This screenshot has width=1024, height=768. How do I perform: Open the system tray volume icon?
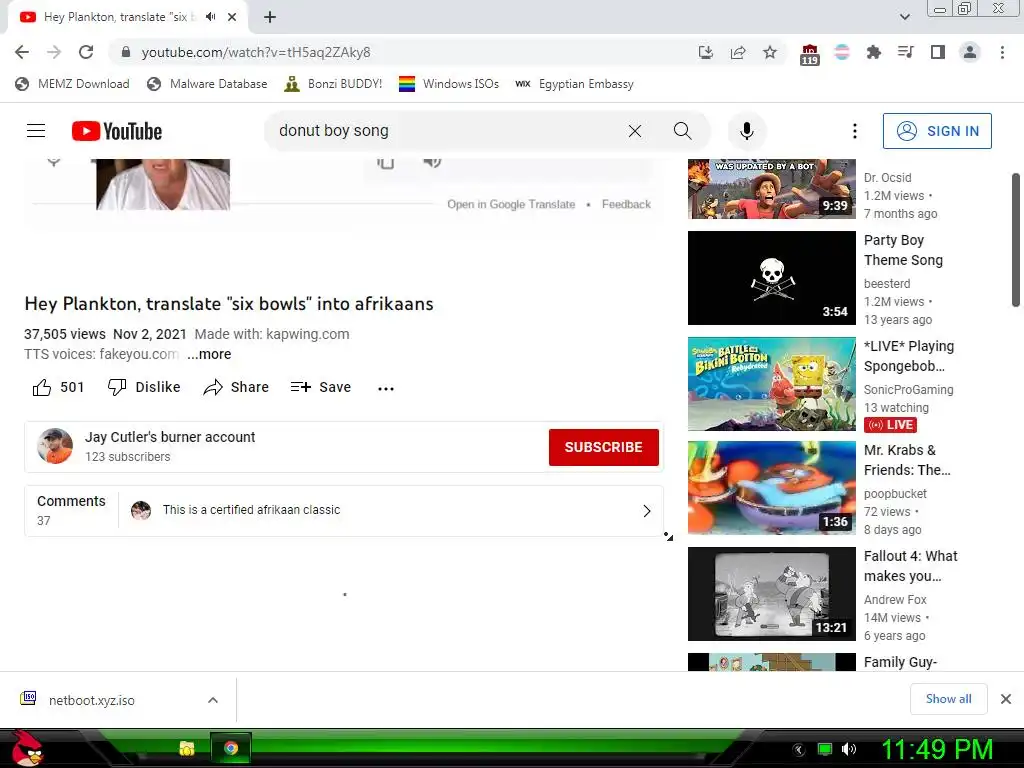coord(849,749)
